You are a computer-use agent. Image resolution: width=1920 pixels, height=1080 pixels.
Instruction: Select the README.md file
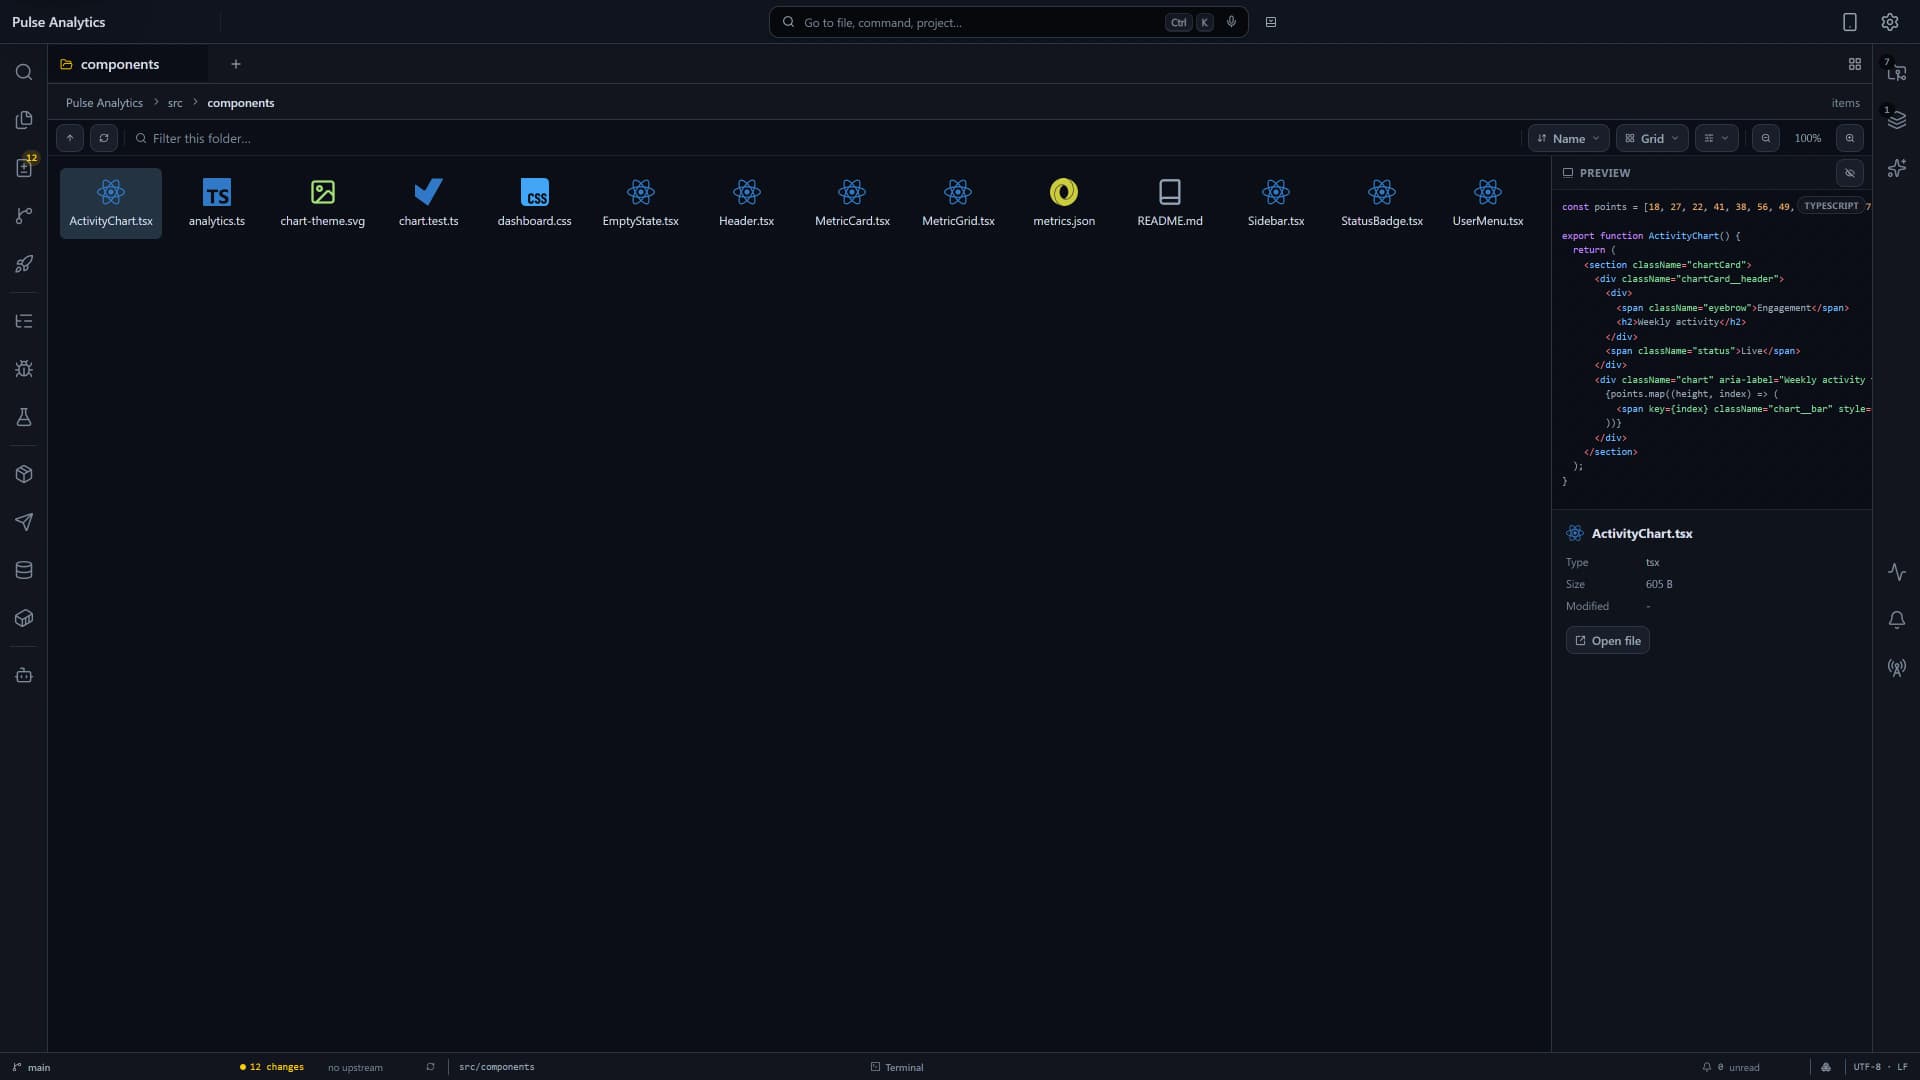1170,203
